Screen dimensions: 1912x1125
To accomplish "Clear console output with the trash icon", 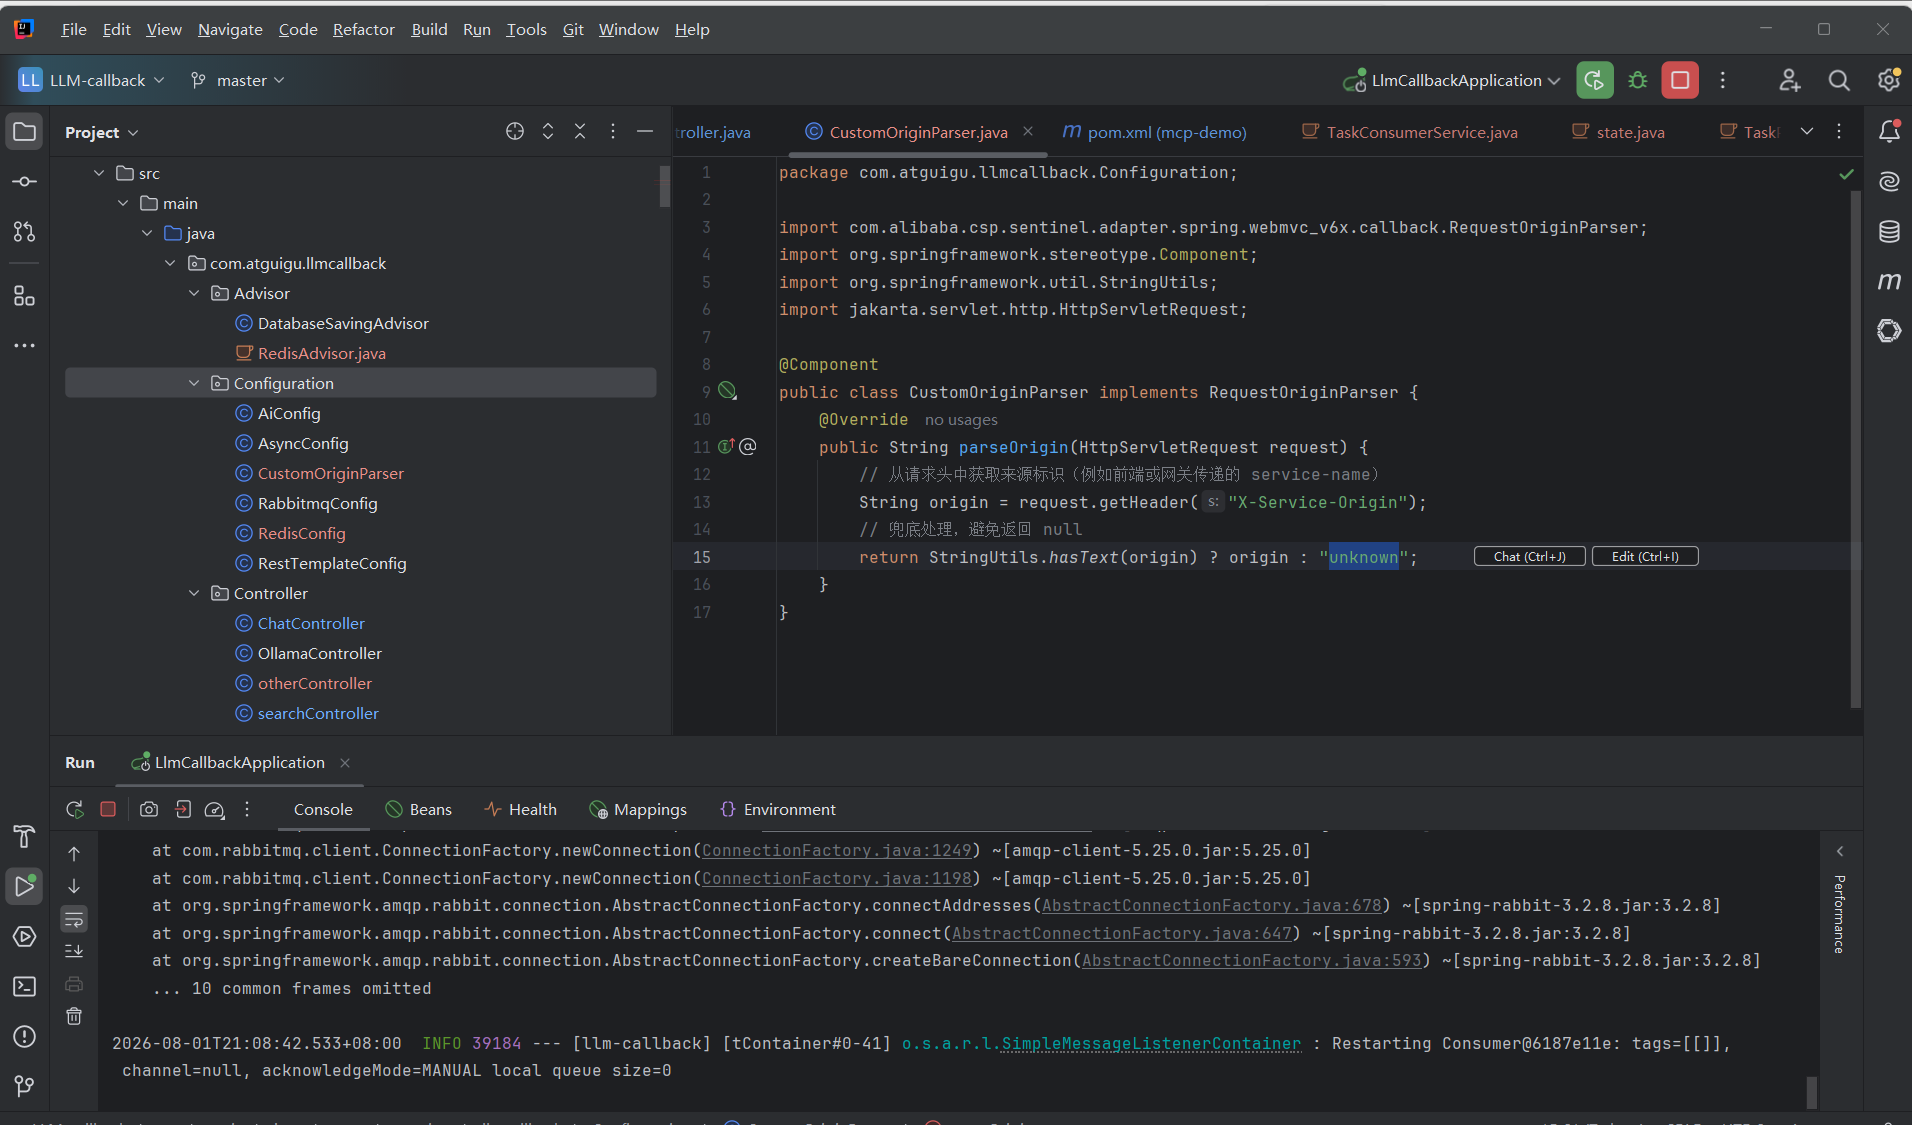I will click(74, 1016).
